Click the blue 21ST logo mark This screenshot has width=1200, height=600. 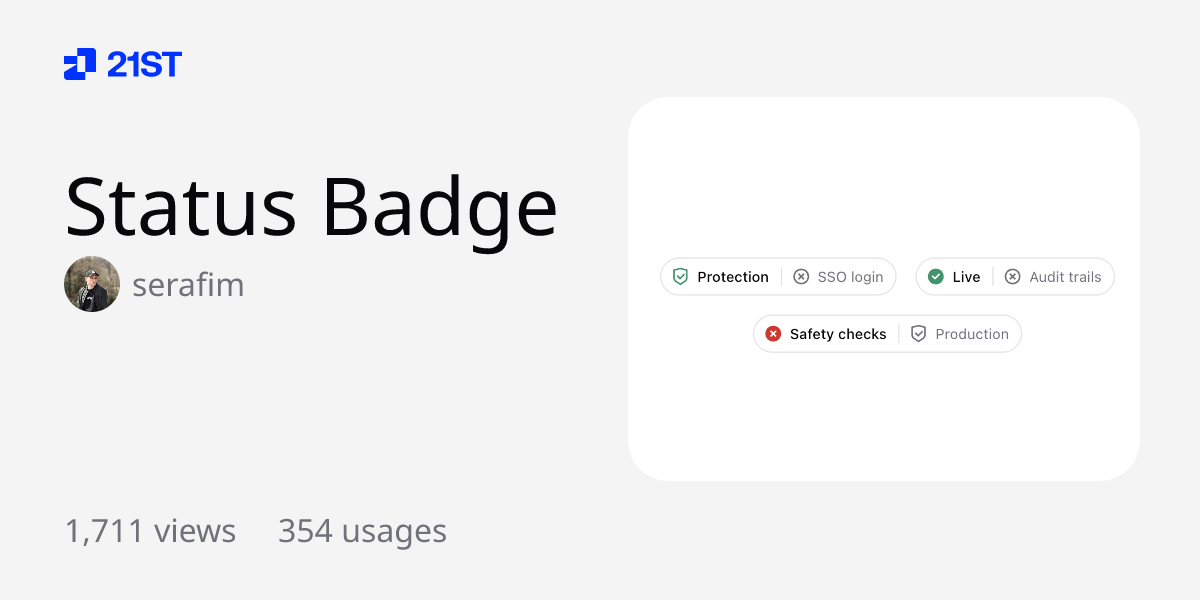pos(79,64)
